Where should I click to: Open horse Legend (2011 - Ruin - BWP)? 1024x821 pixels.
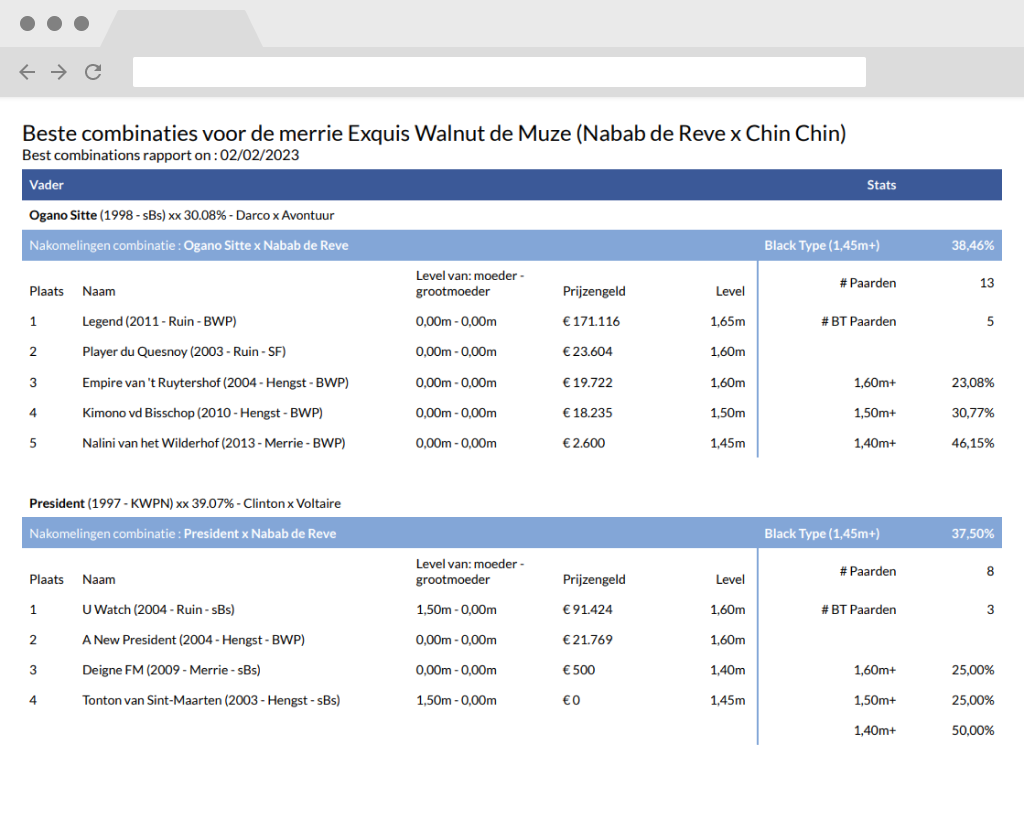pos(159,321)
